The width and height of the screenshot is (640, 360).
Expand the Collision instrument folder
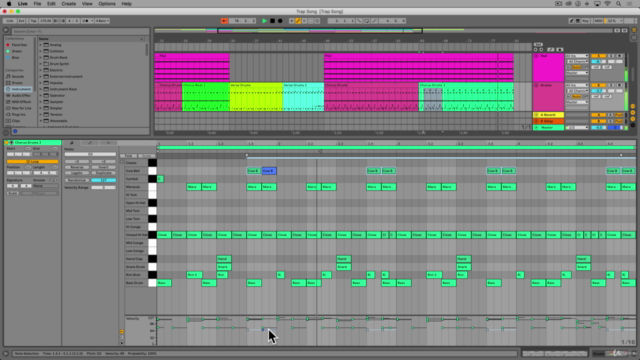[x=40, y=51]
